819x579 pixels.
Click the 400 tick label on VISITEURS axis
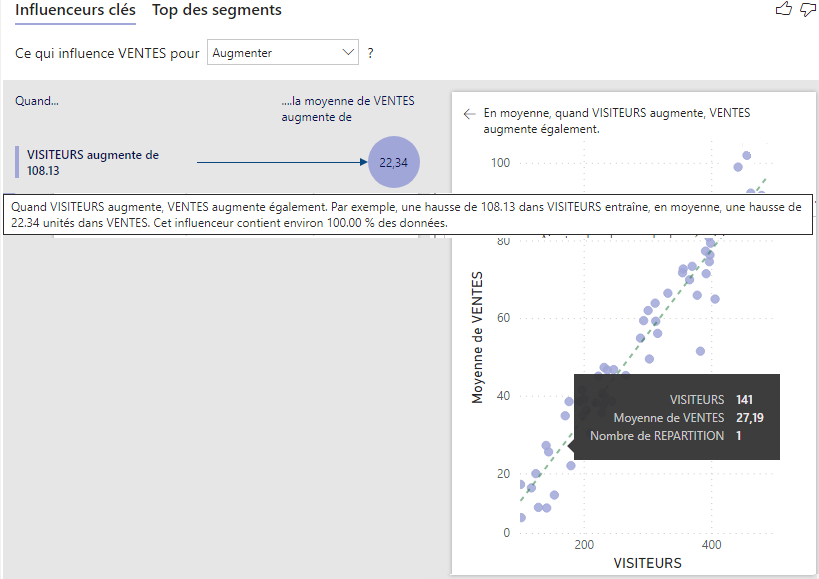[x=711, y=545]
